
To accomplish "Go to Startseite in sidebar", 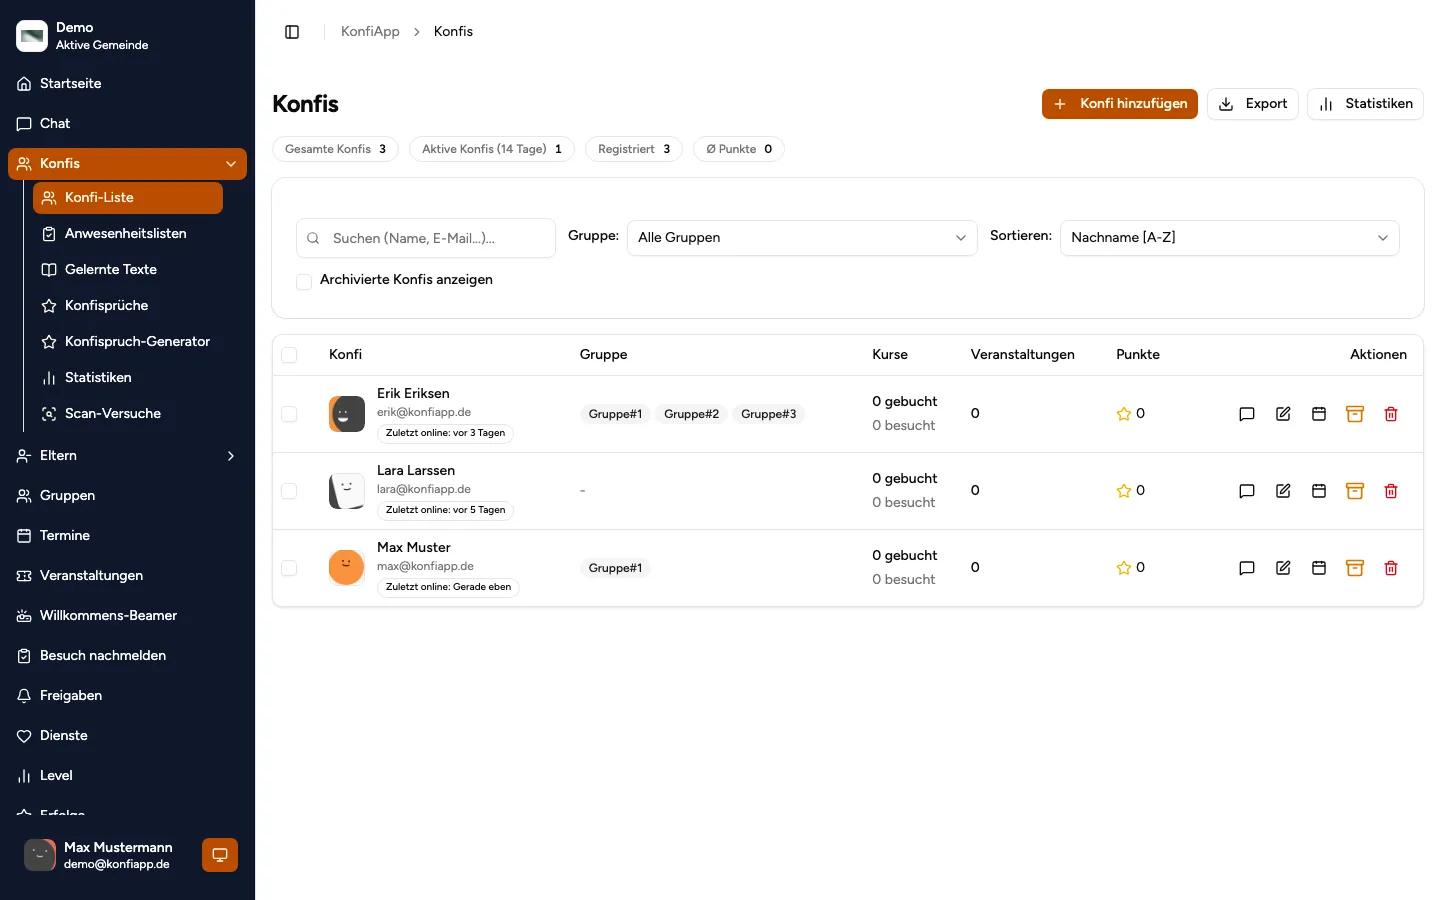I will click(127, 84).
